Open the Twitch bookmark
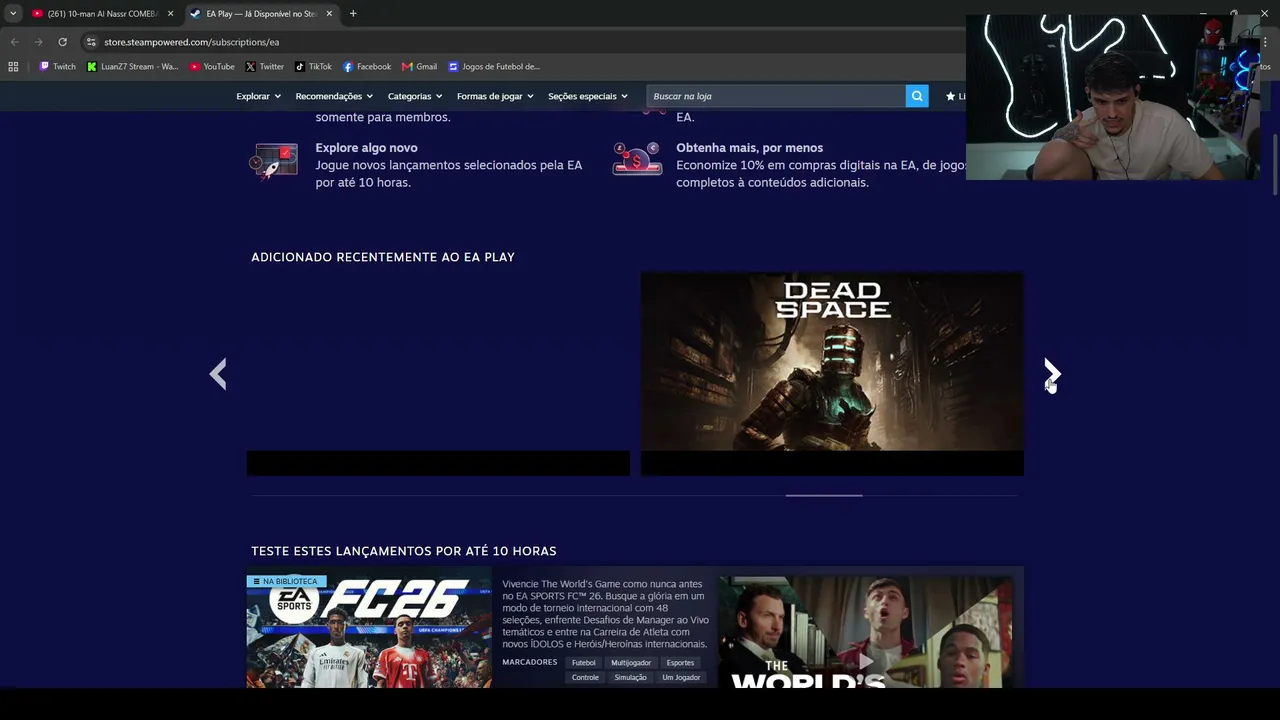1280x720 pixels. click(x=57, y=67)
